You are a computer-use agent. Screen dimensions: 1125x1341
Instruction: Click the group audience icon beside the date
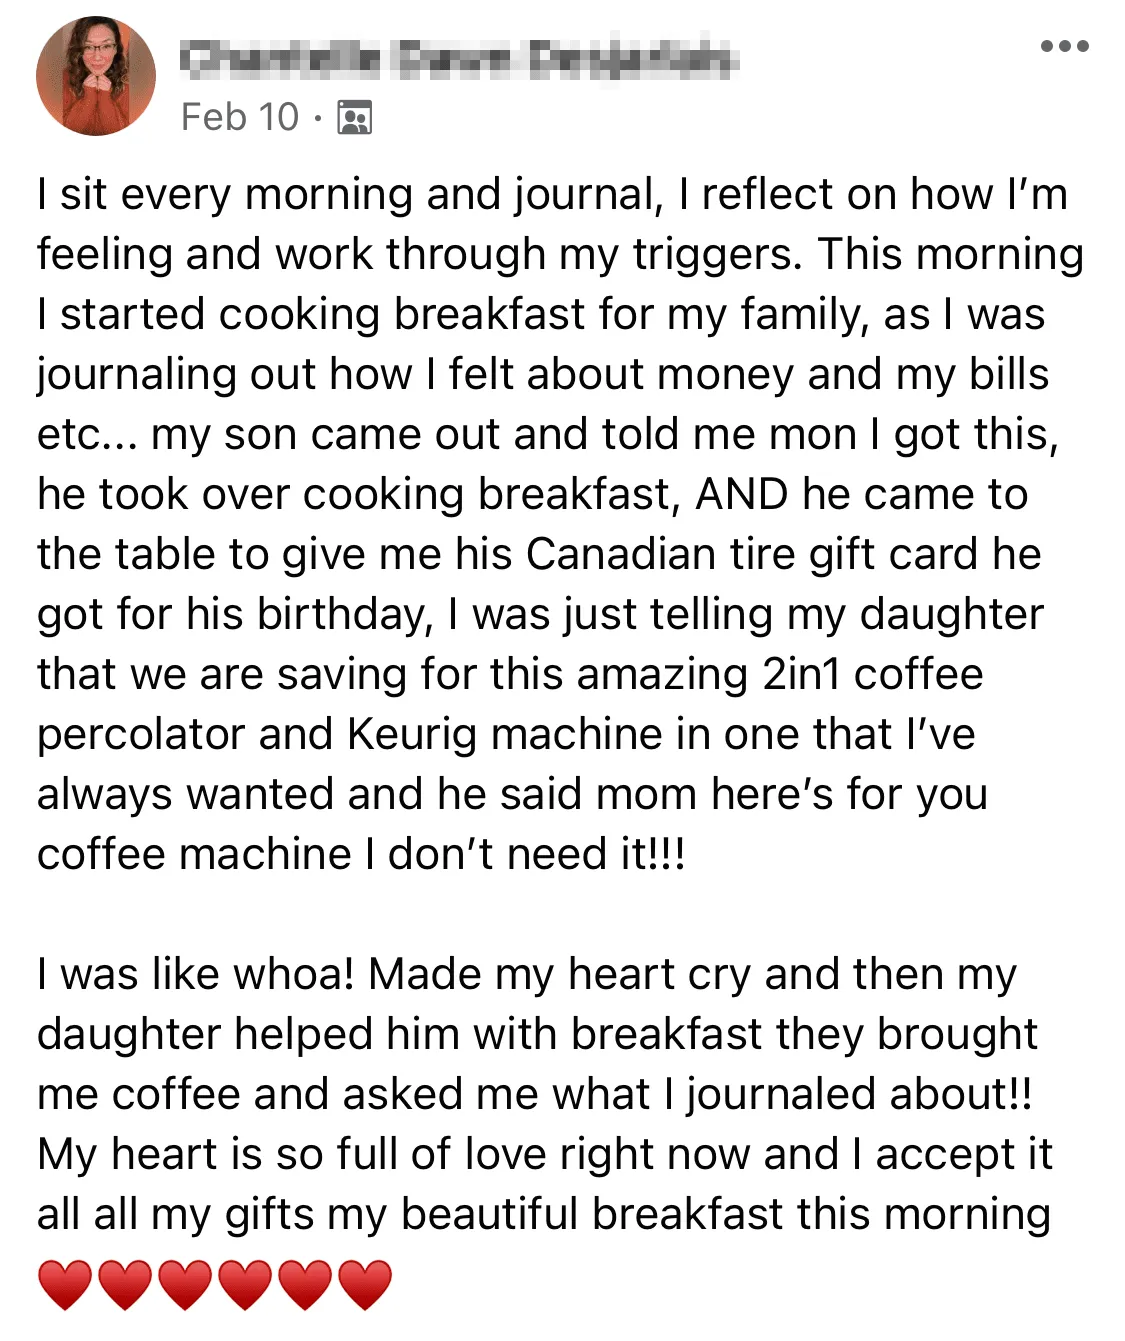pos(354,118)
